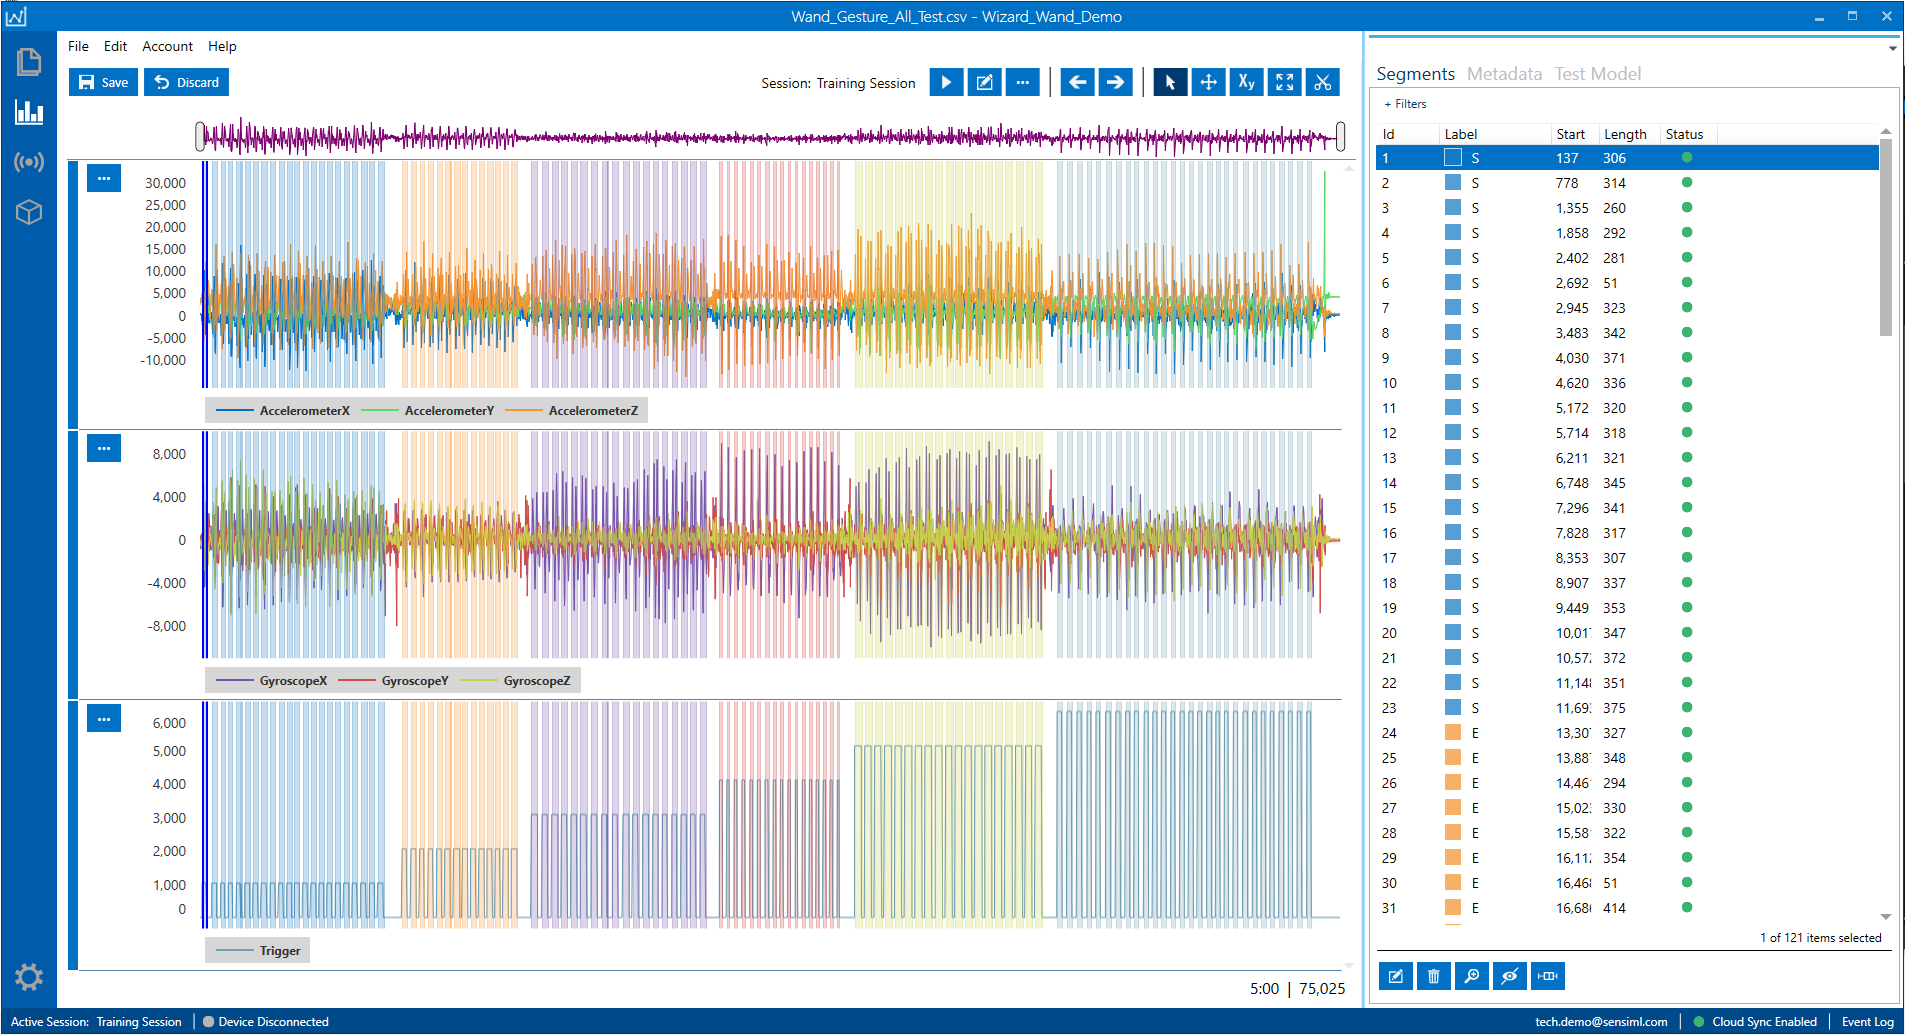Click the fit to screen tool
Image resolution: width=1905 pixels, height=1035 pixels.
coord(1284,82)
